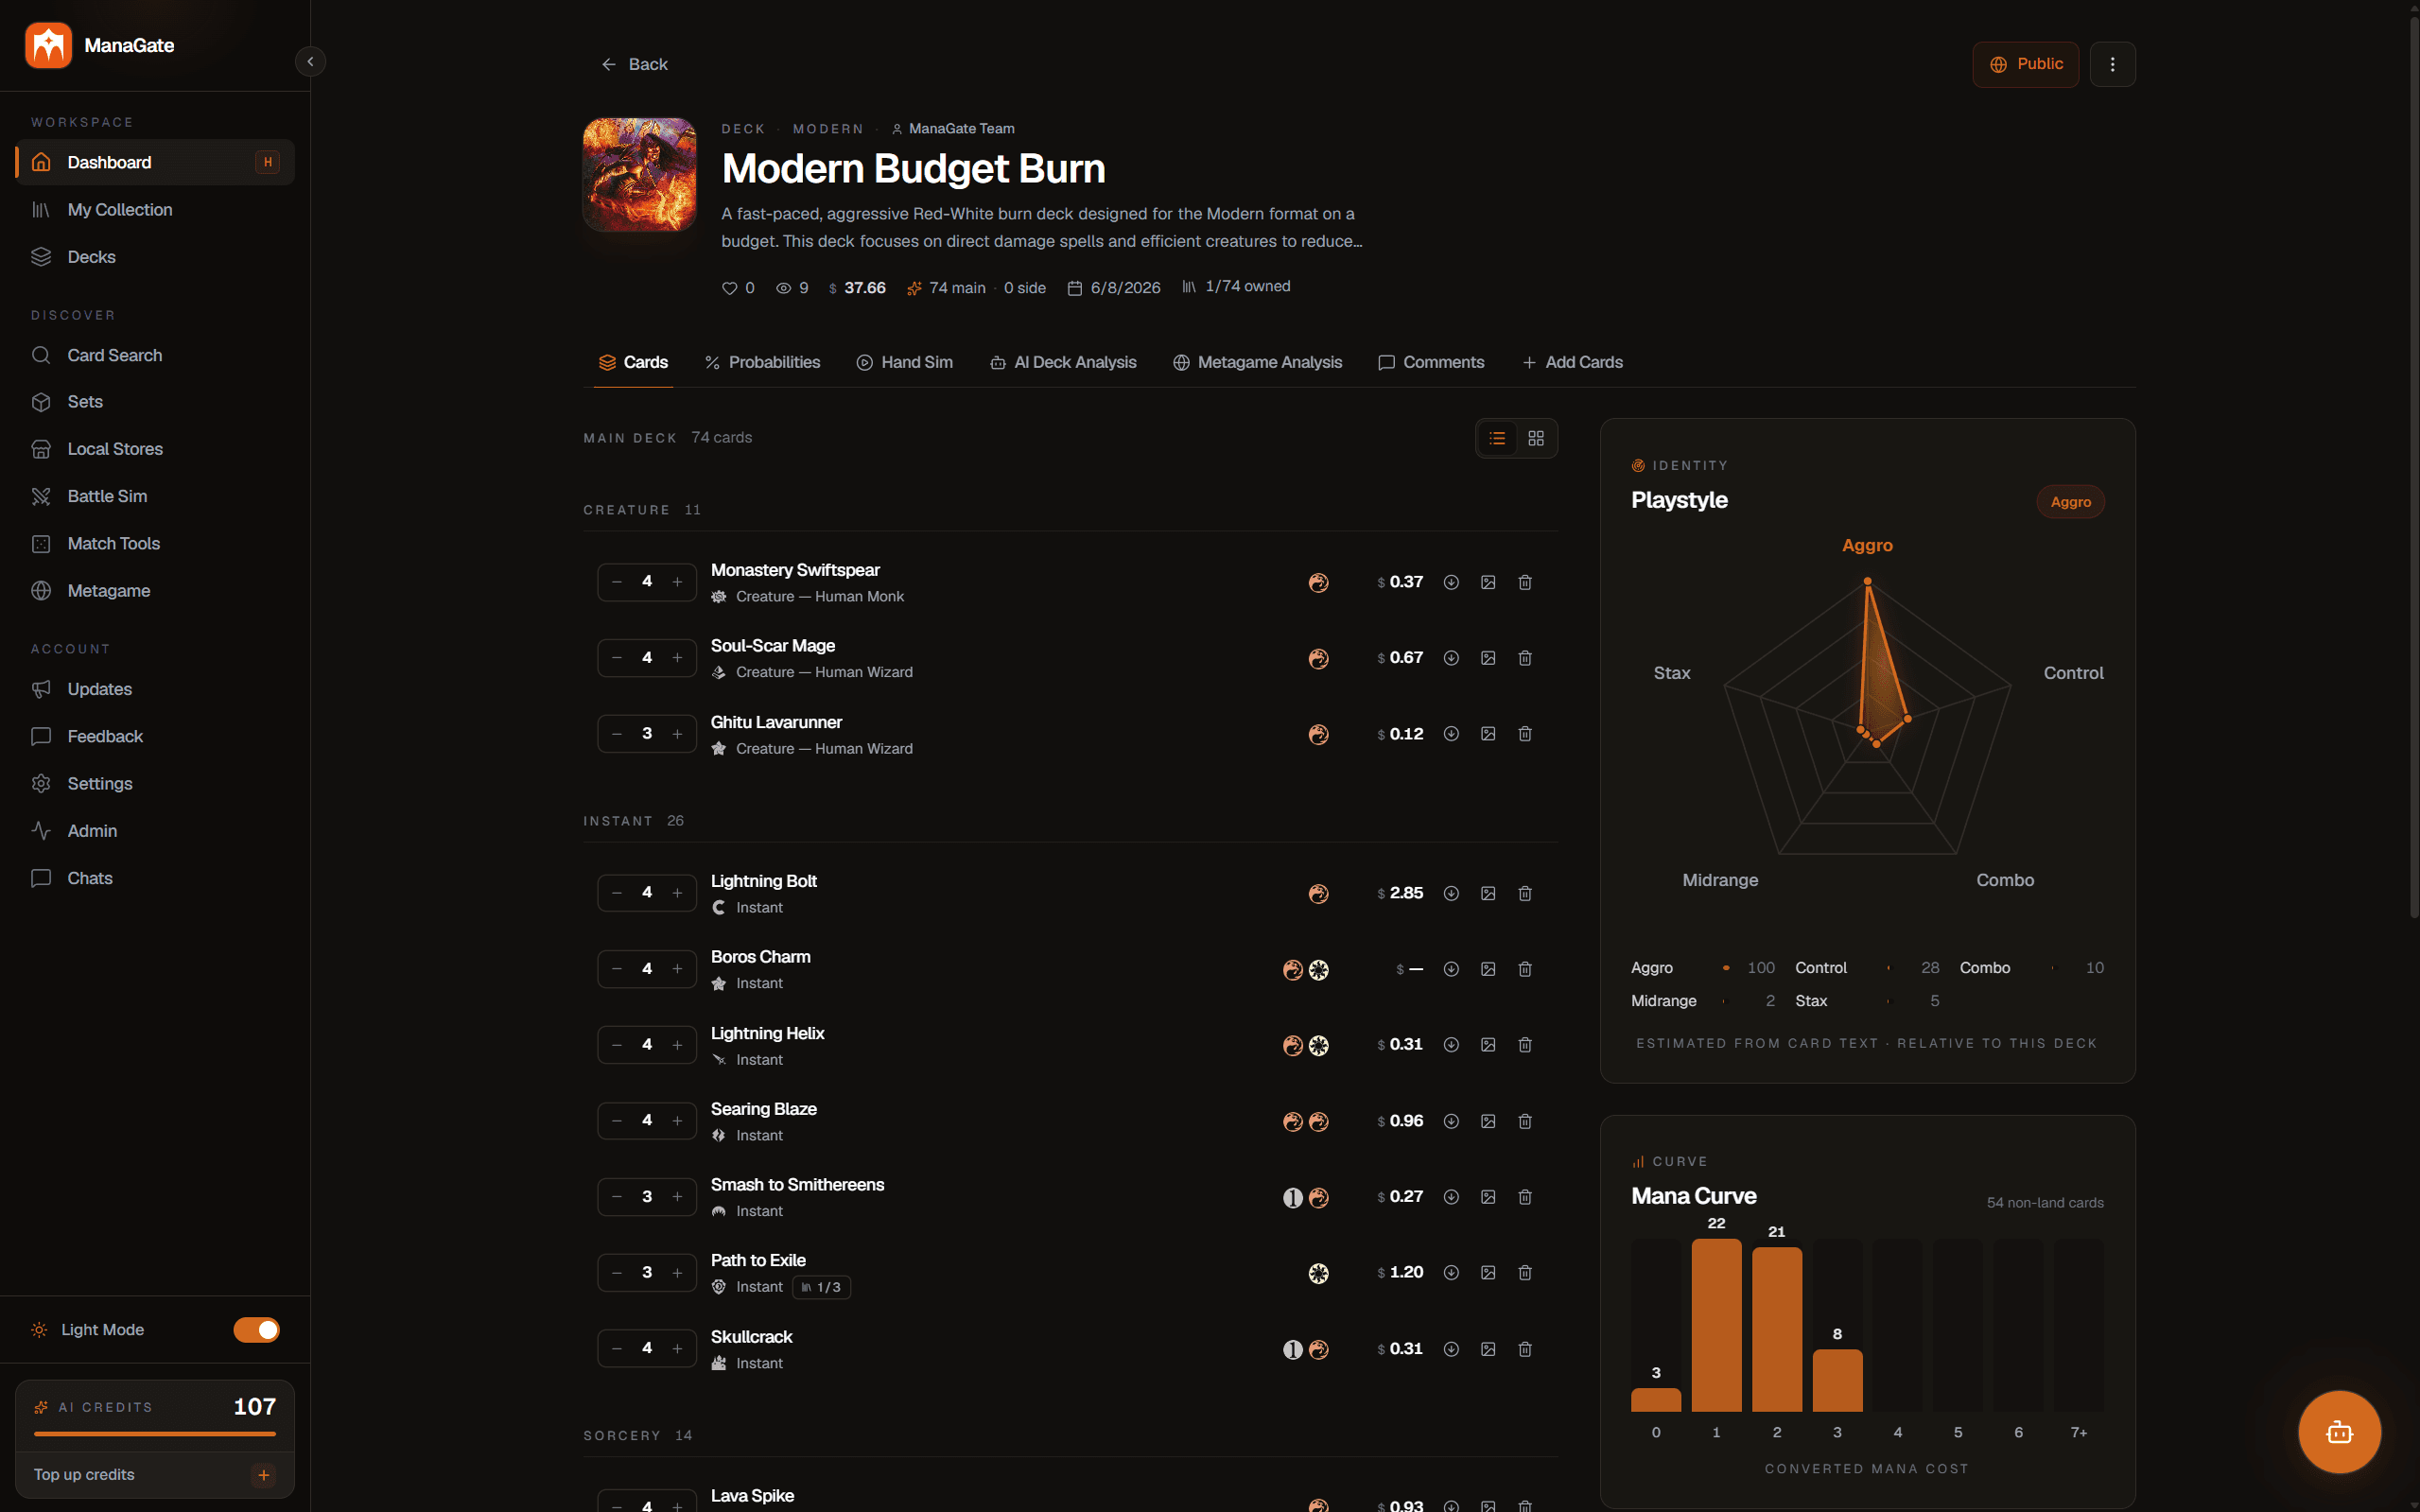Increase Soul-Scar Mage quantity

point(677,658)
